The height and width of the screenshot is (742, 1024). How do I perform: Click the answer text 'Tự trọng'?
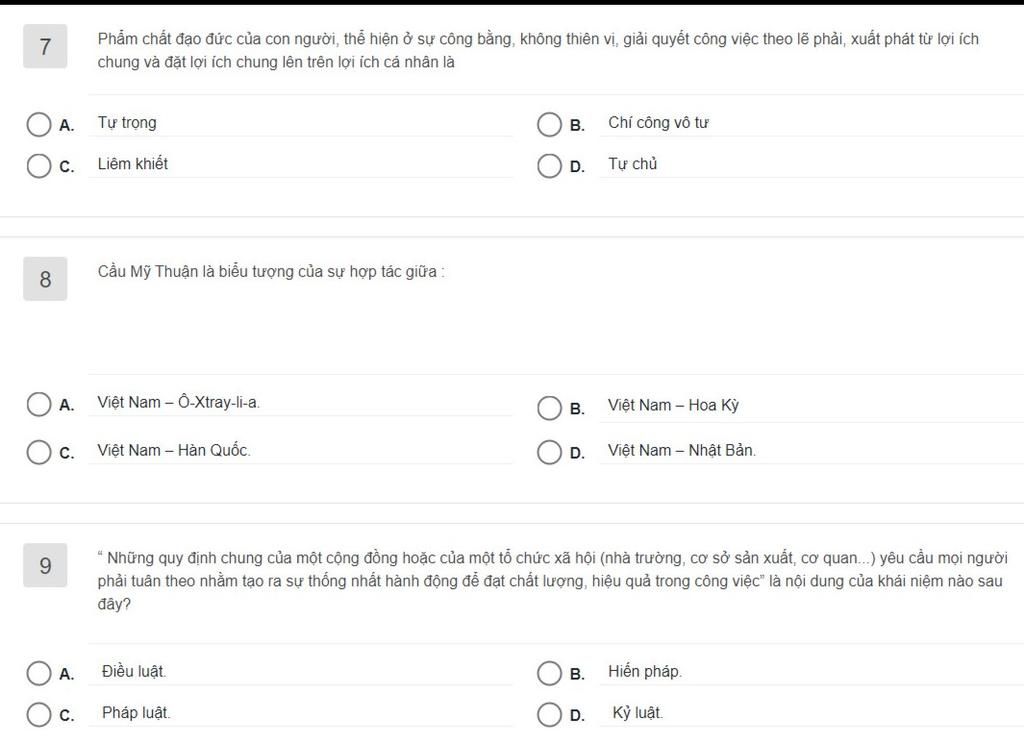click(x=127, y=123)
